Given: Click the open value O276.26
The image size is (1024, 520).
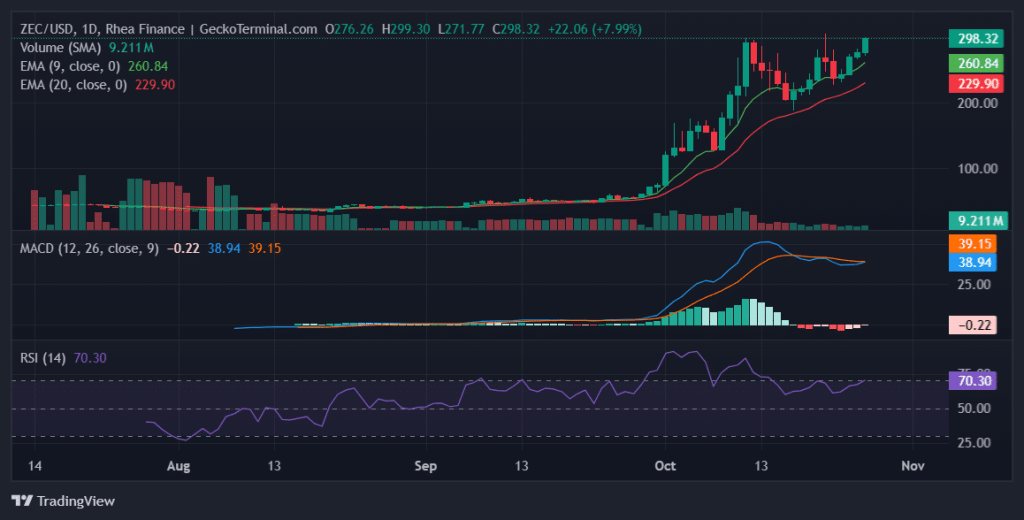Looking at the screenshot, I should tap(349, 29).
